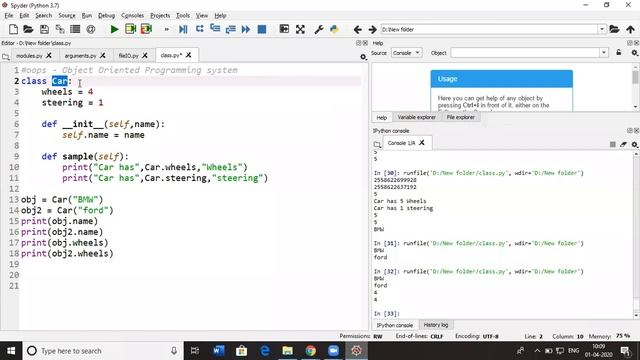Go to parent directory up-arrow icon
The height and width of the screenshot is (360, 640).
tap(631, 29)
